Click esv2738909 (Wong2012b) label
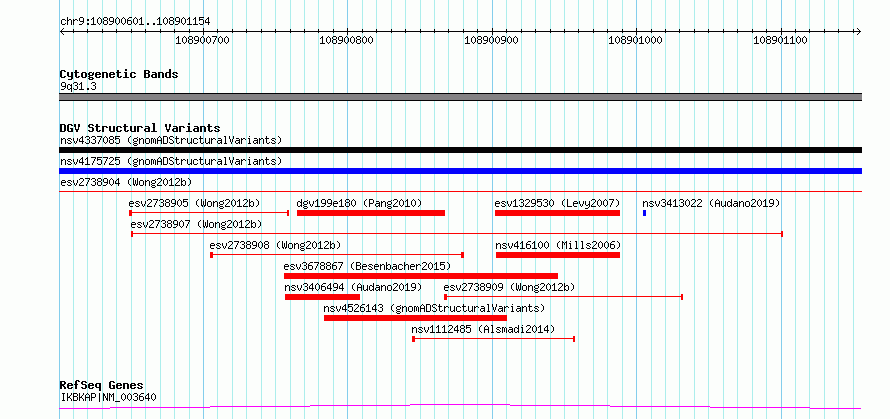This screenshot has height=419, width=890. click(509, 287)
